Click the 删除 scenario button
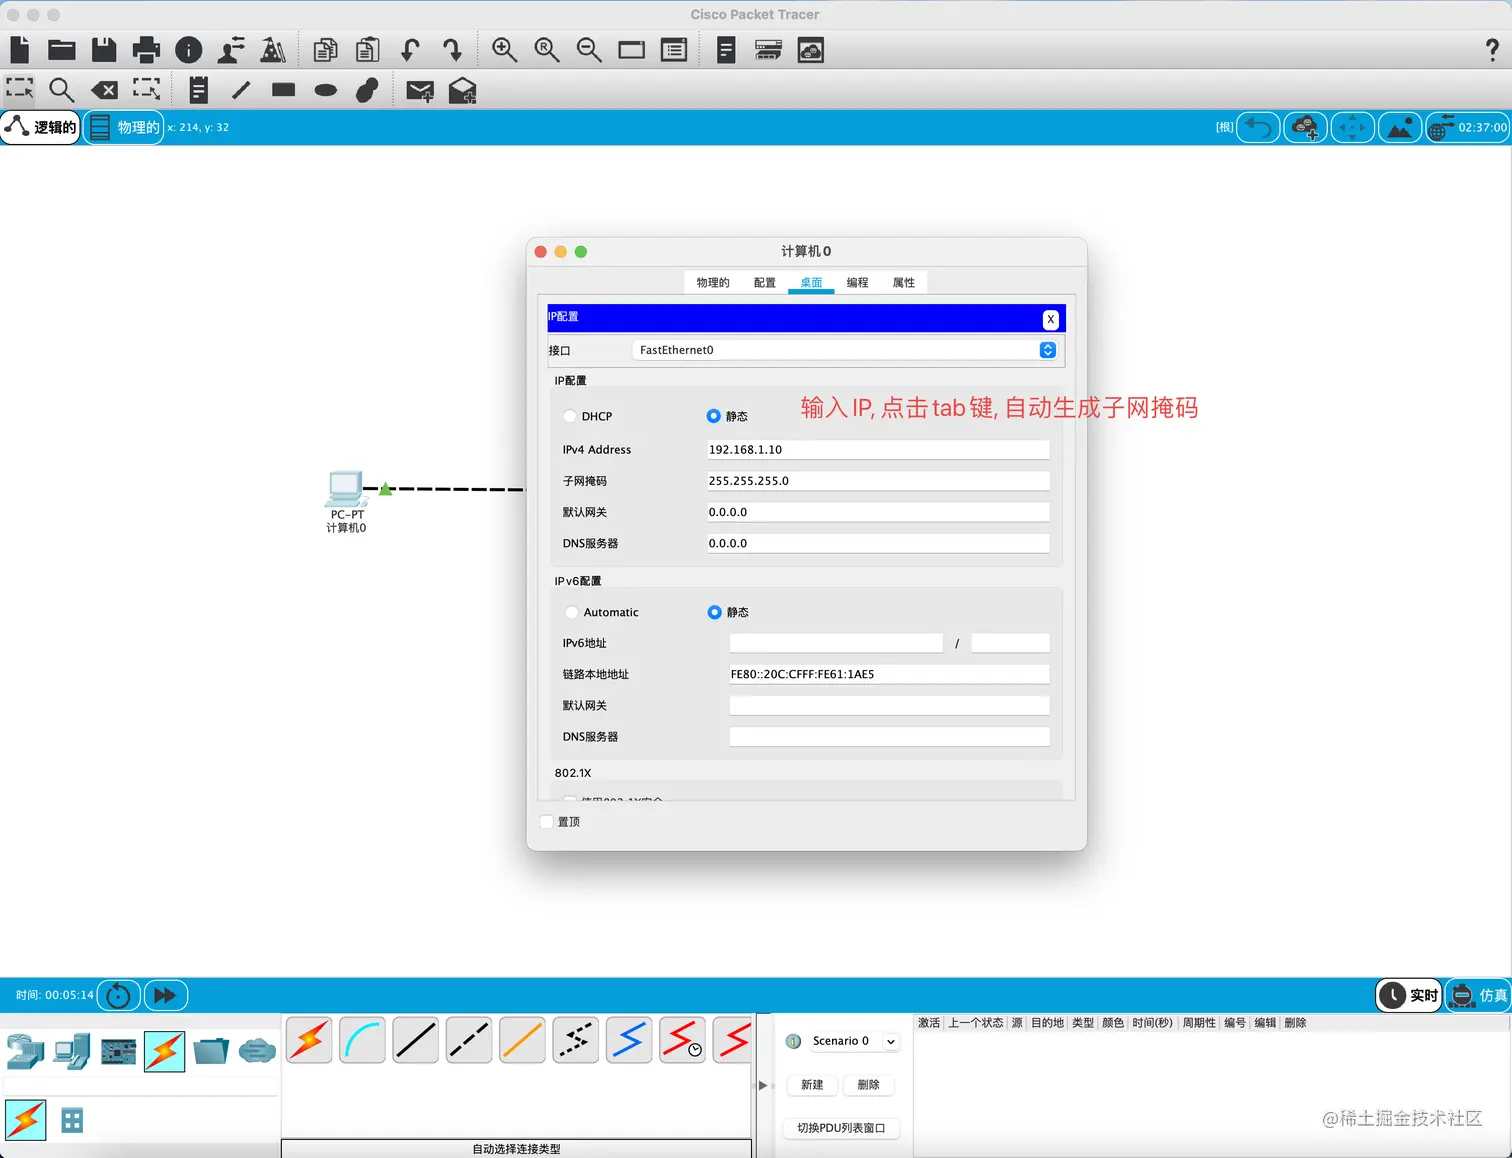This screenshot has width=1512, height=1158. [869, 1085]
